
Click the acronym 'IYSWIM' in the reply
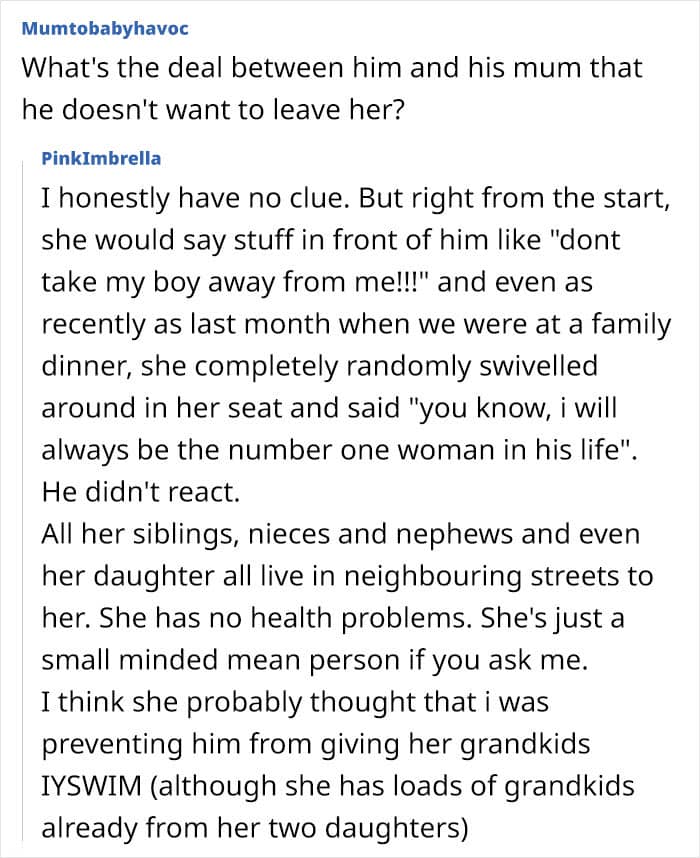coord(92,786)
